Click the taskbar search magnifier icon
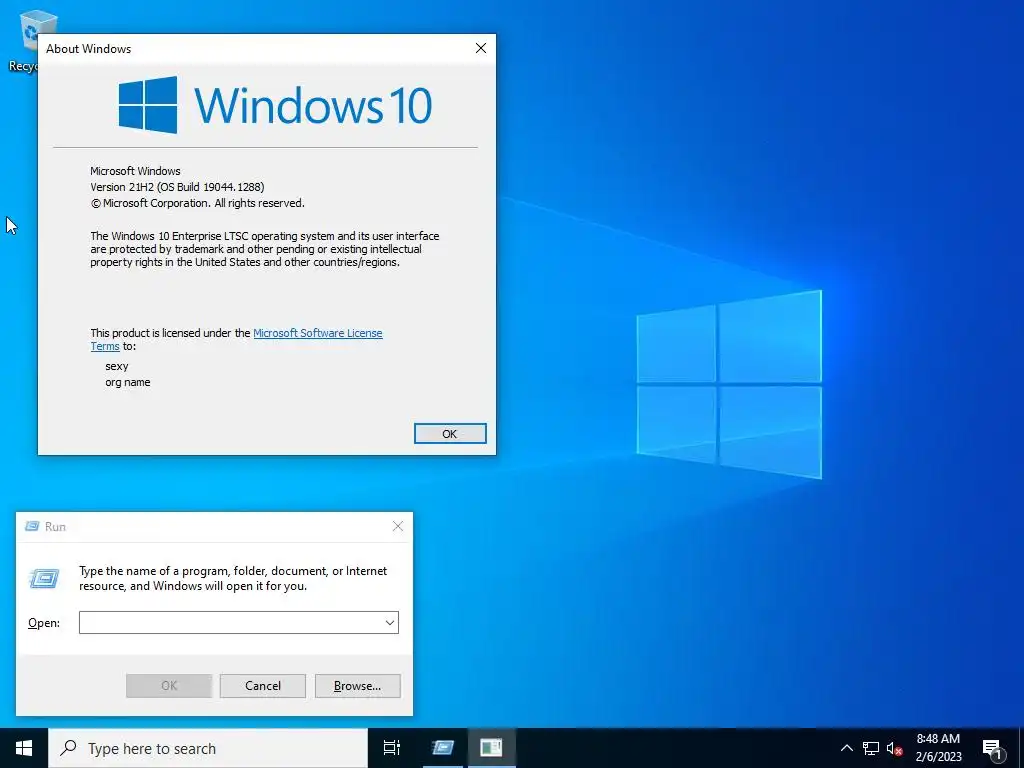Viewport: 1024px width, 768px height. coord(68,748)
